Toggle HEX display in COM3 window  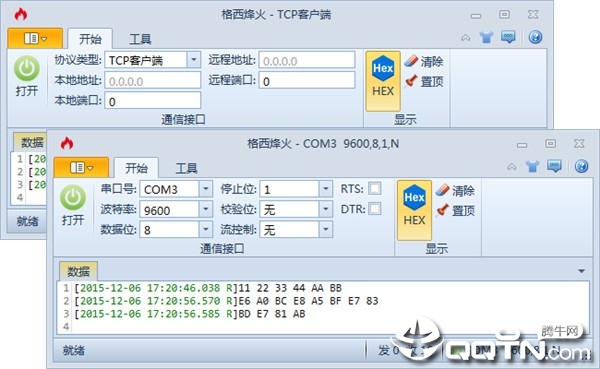click(414, 210)
